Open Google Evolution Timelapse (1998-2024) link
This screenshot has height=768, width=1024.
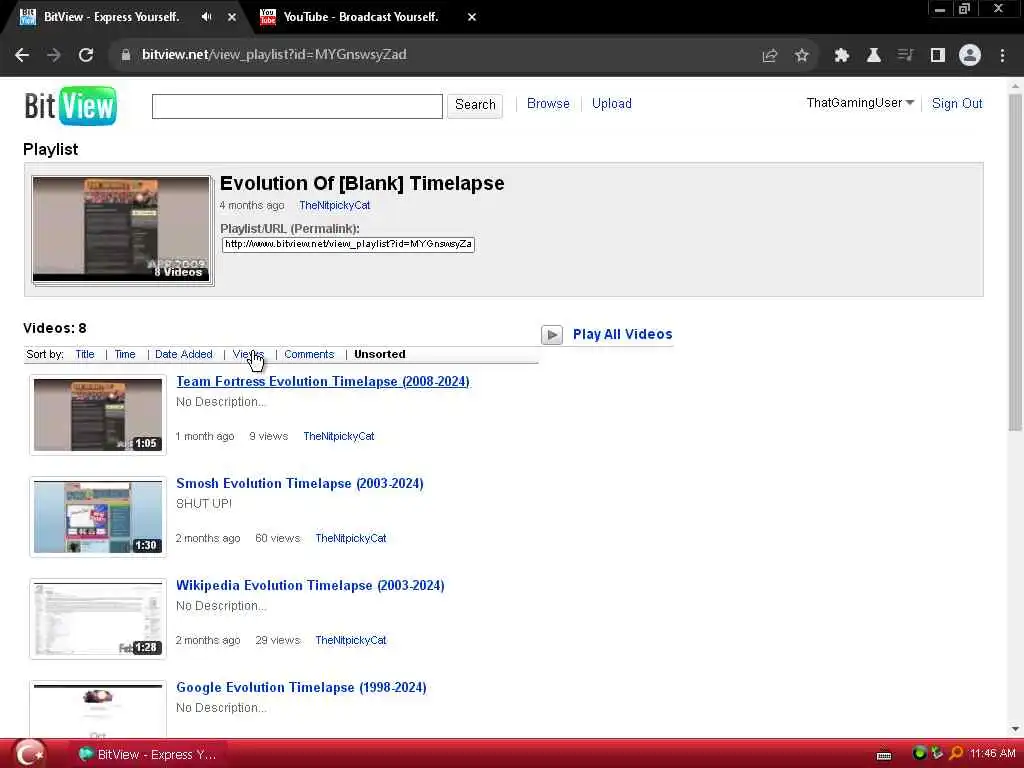point(301,687)
